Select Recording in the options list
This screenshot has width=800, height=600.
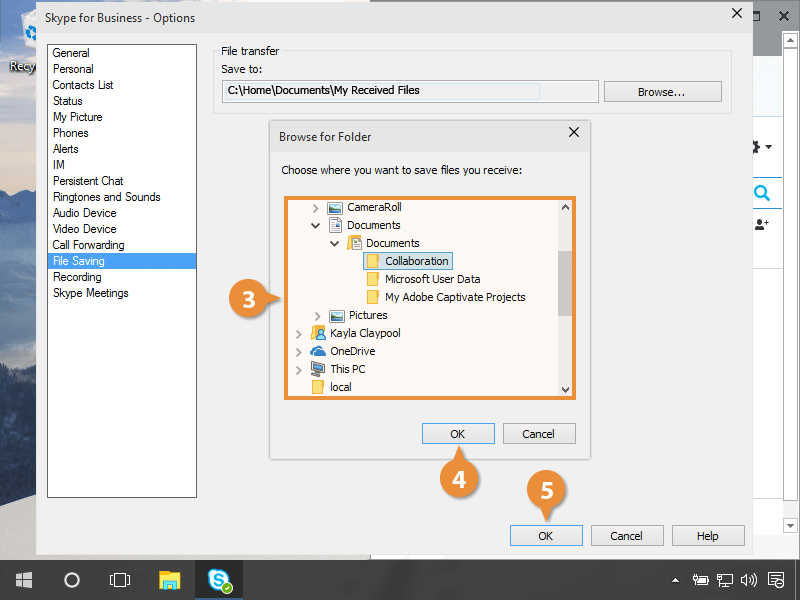coord(77,277)
